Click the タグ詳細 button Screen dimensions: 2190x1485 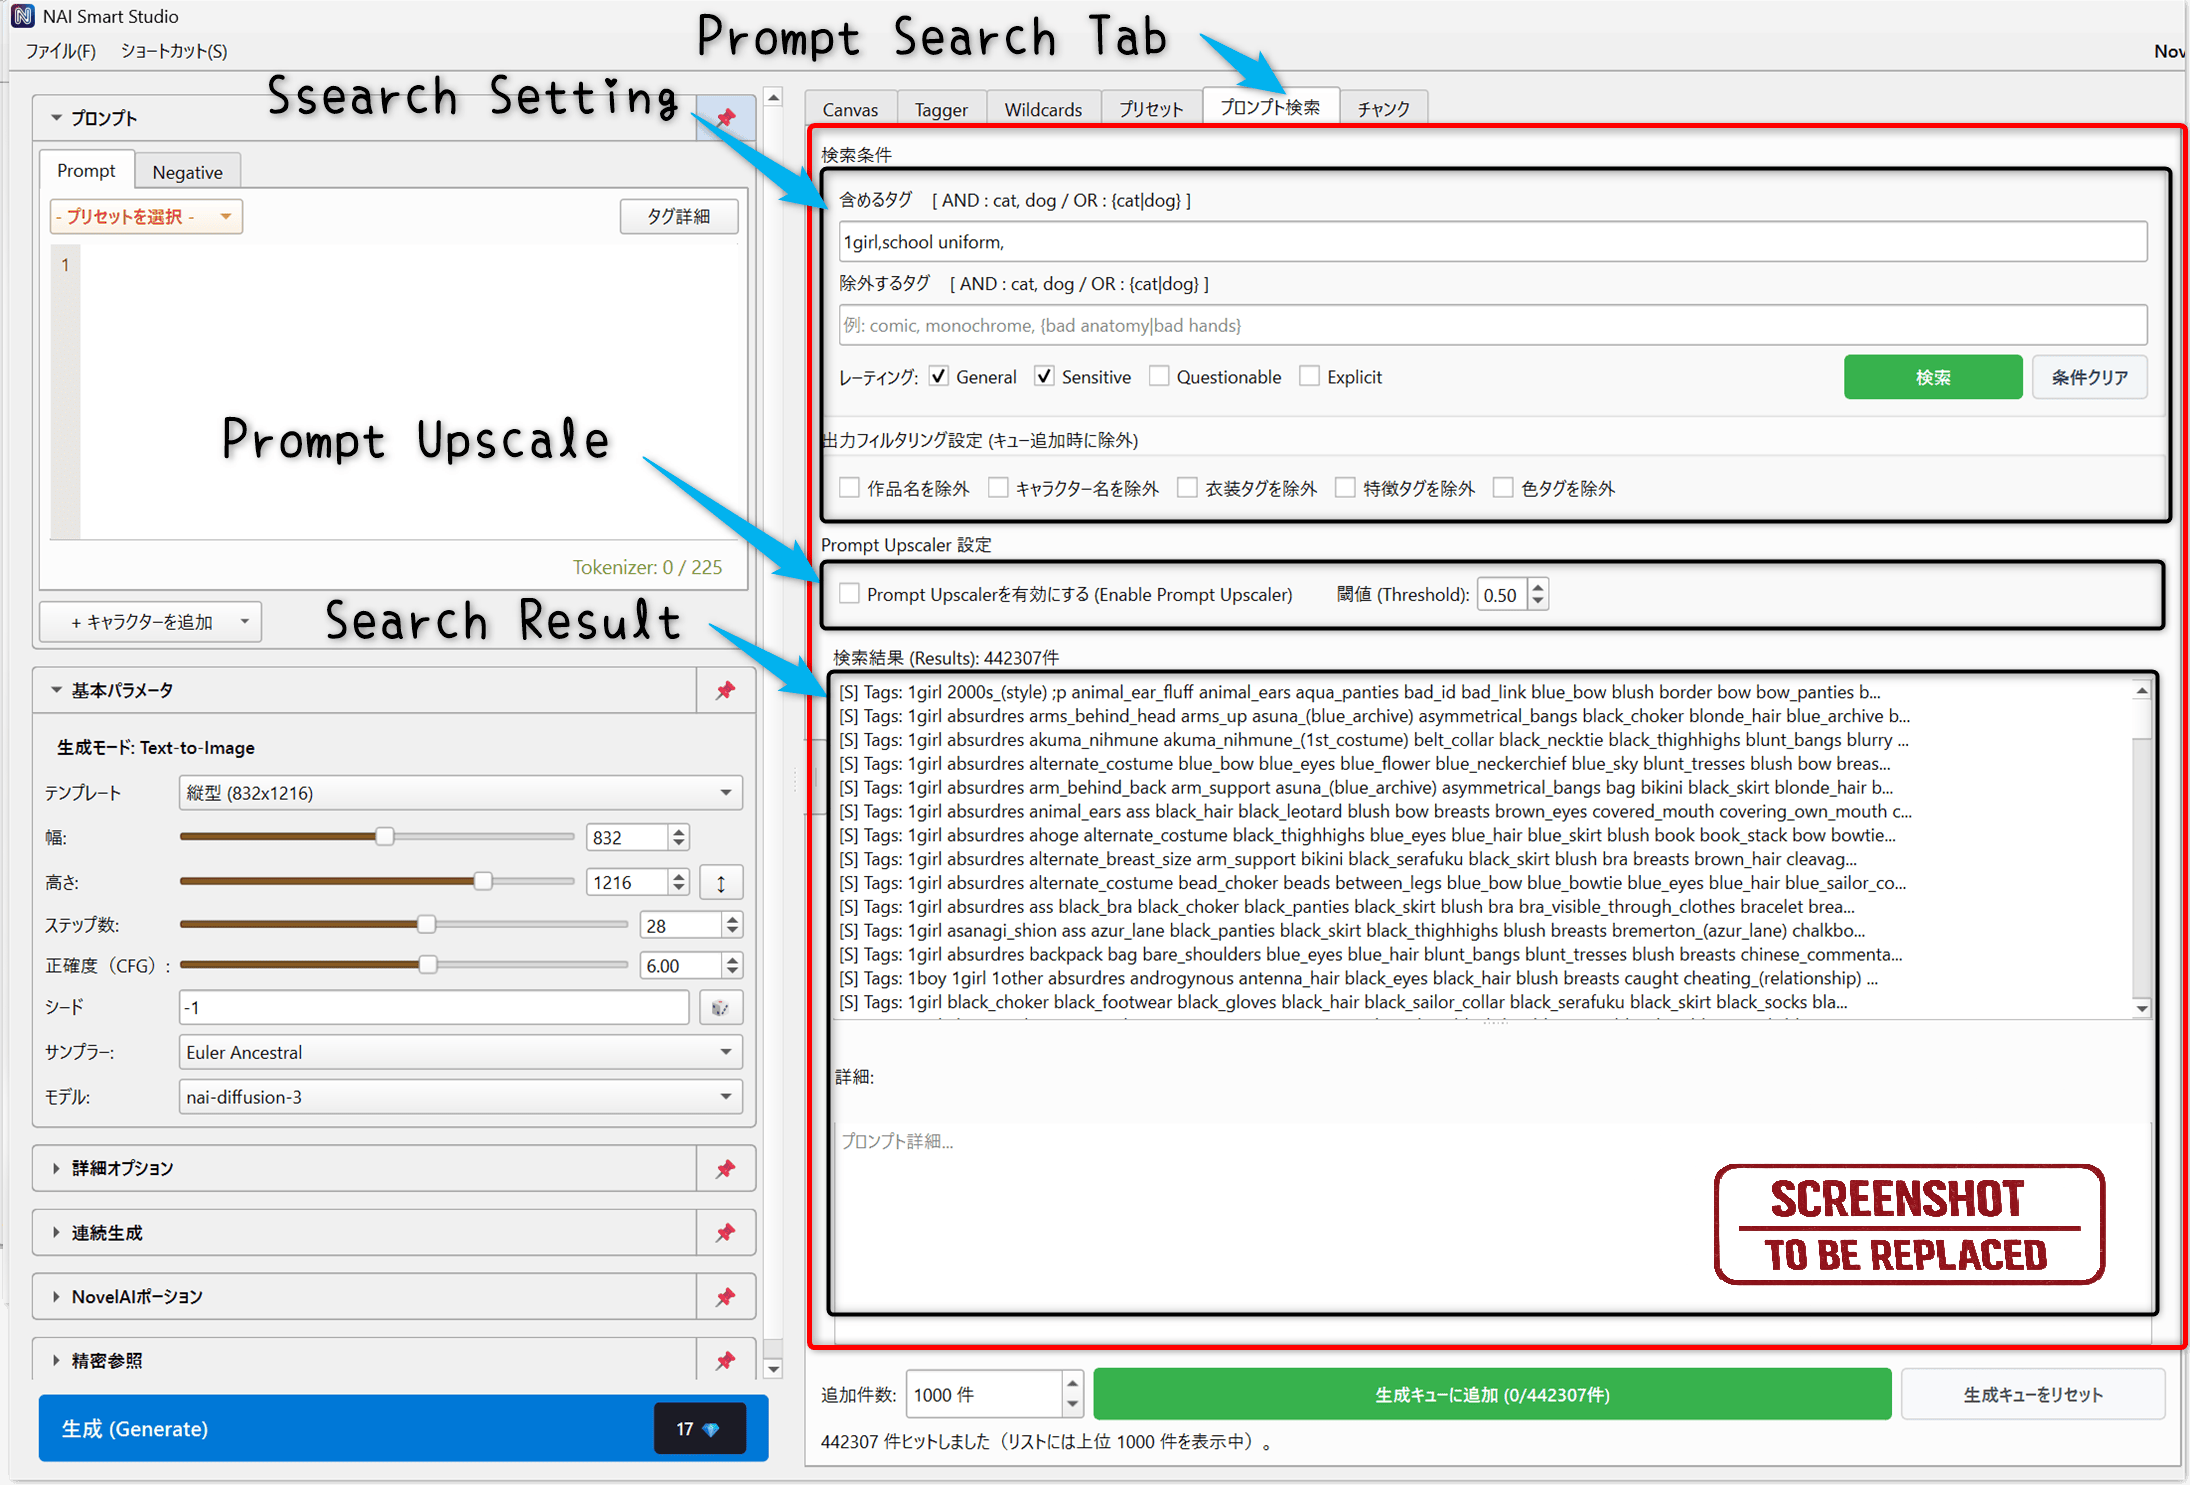click(x=679, y=216)
